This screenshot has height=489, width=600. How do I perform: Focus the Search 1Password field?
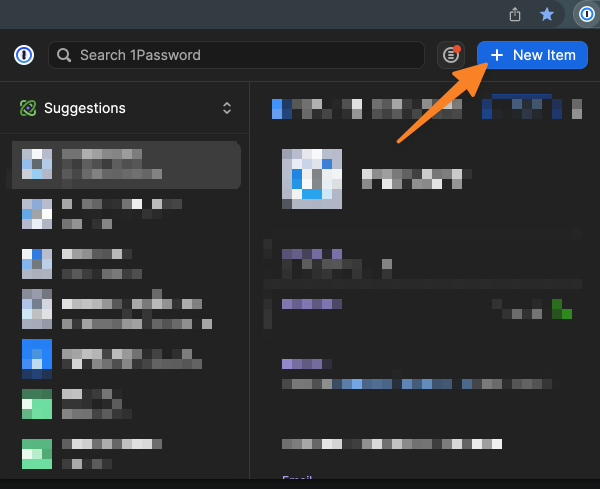[x=240, y=55]
